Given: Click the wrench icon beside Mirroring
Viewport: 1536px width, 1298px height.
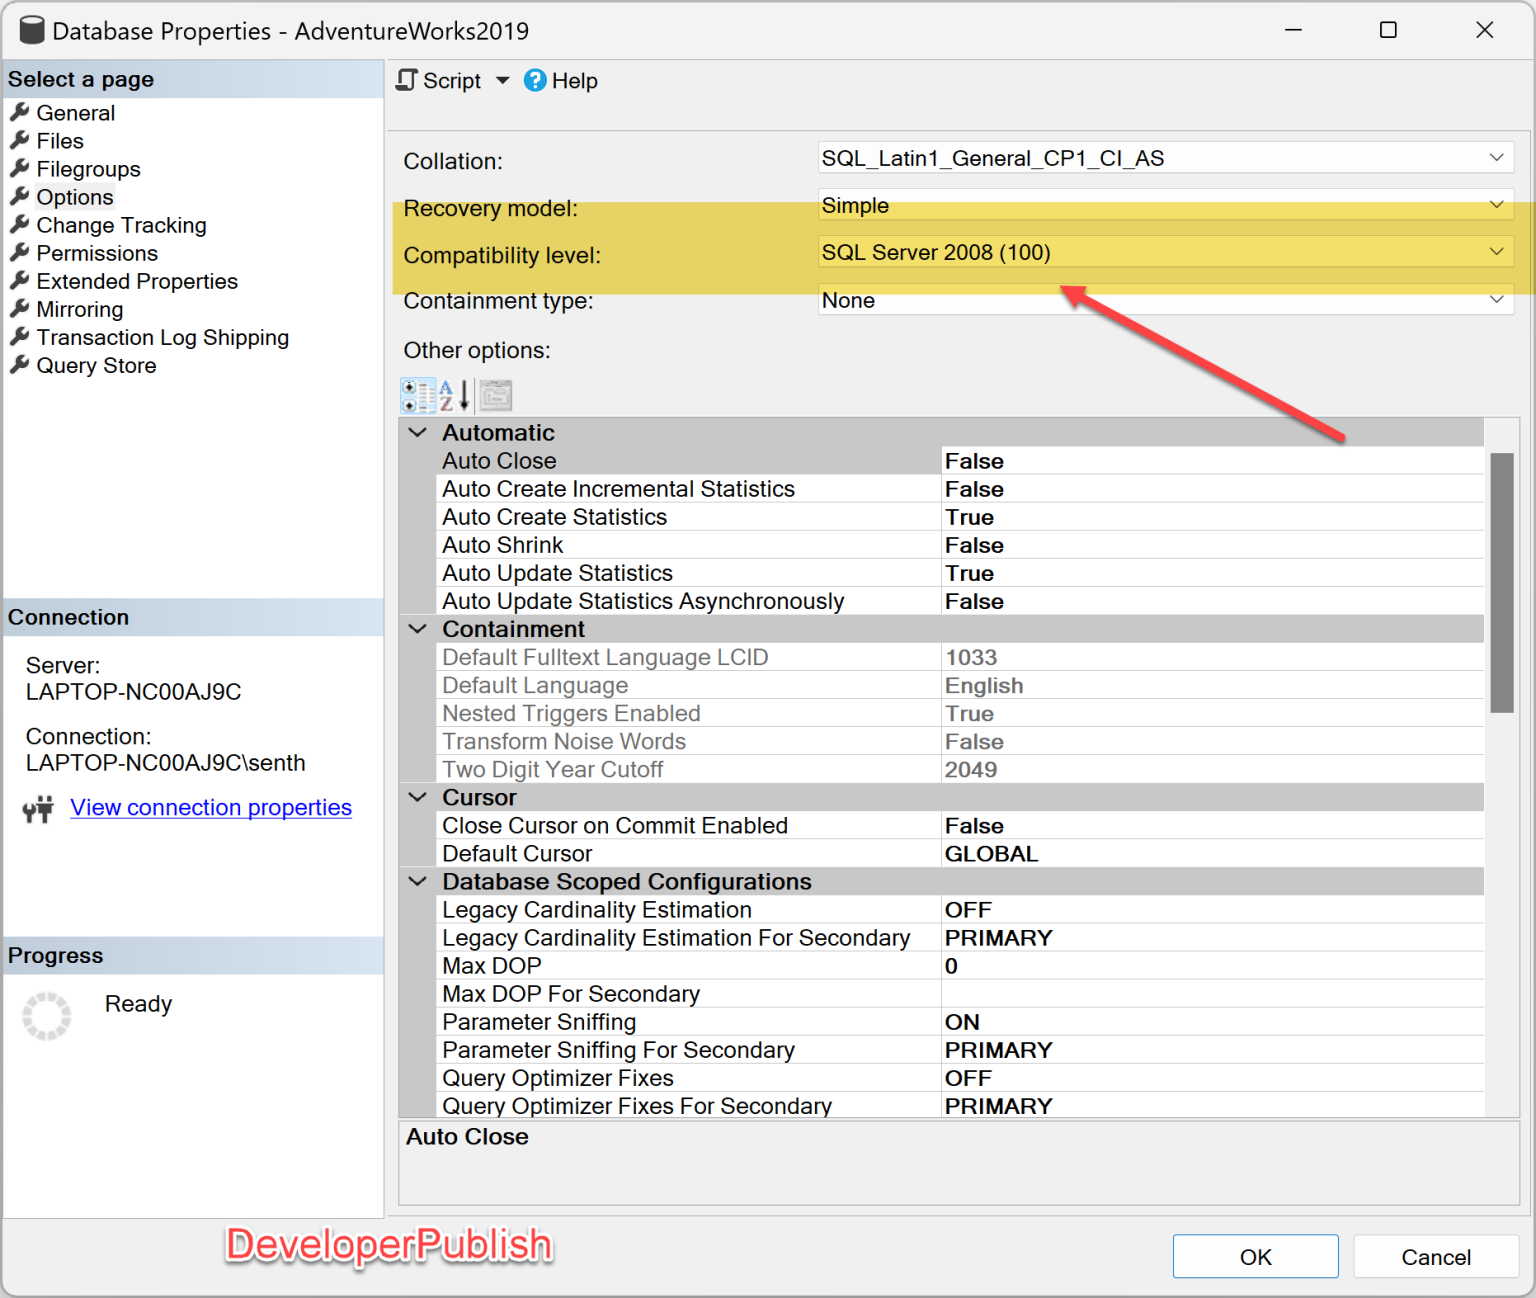Looking at the screenshot, I should [18, 309].
